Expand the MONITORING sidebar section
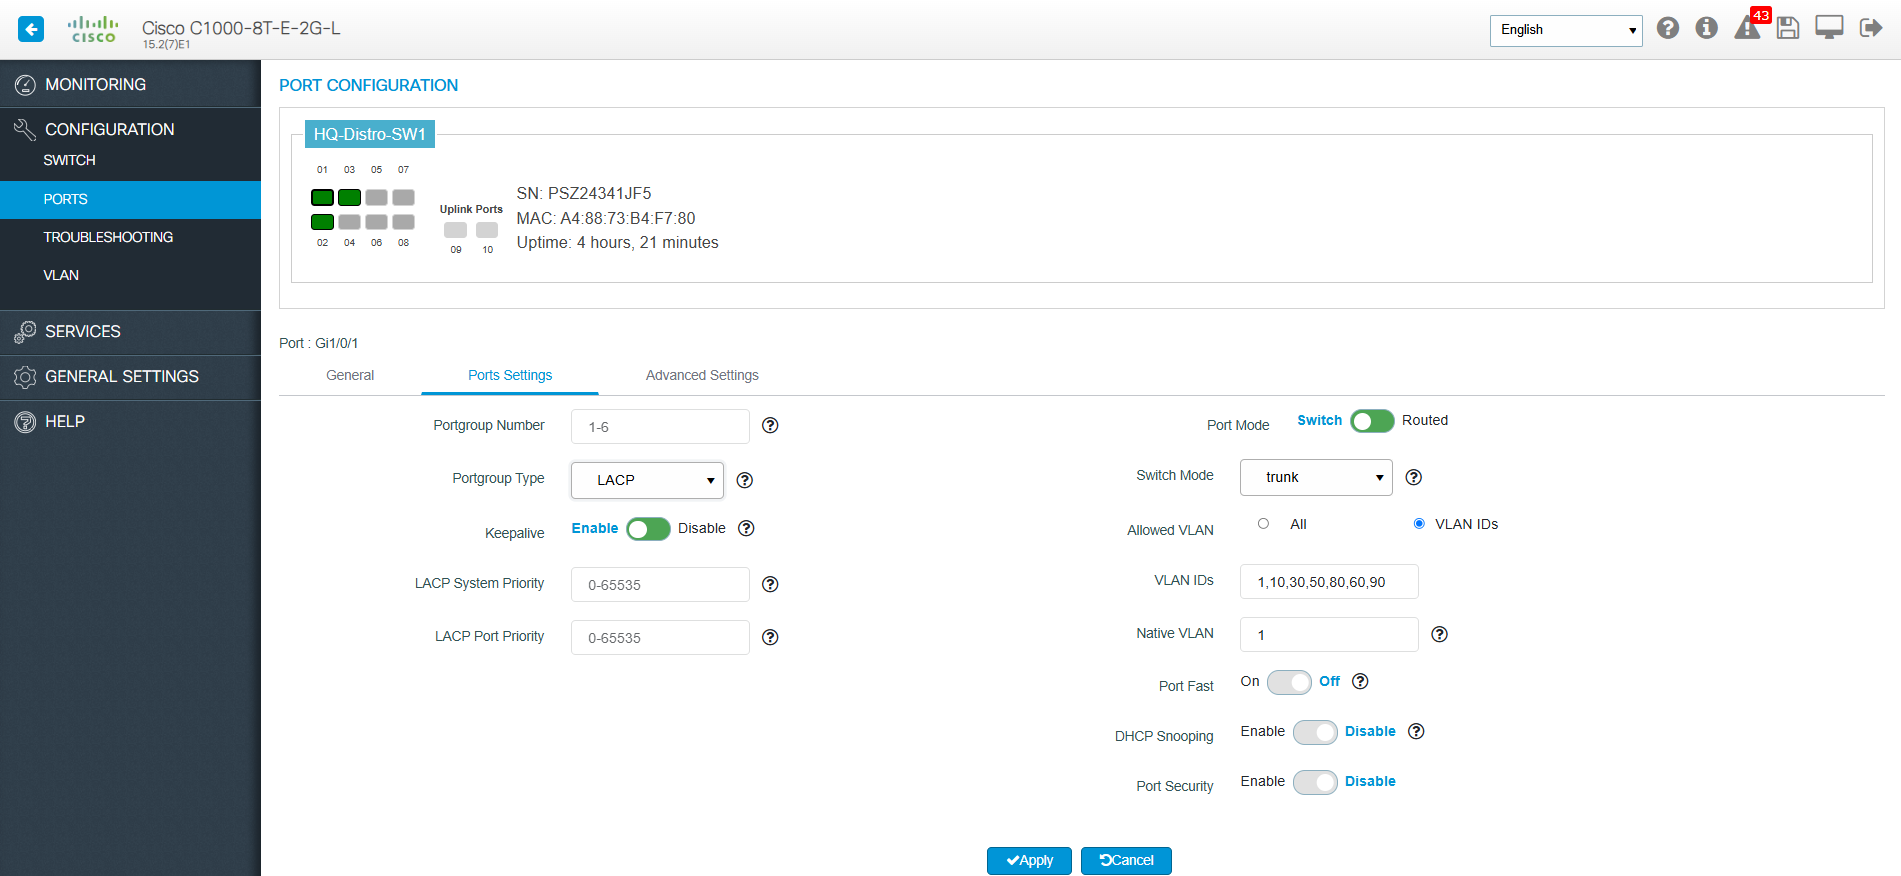 [x=130, y=84]
